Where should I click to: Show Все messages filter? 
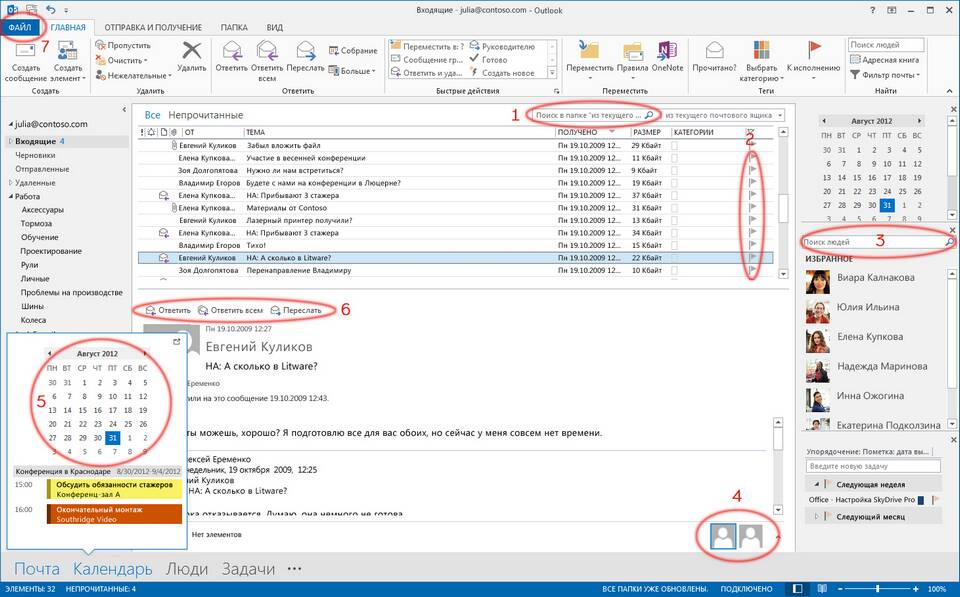152,115
